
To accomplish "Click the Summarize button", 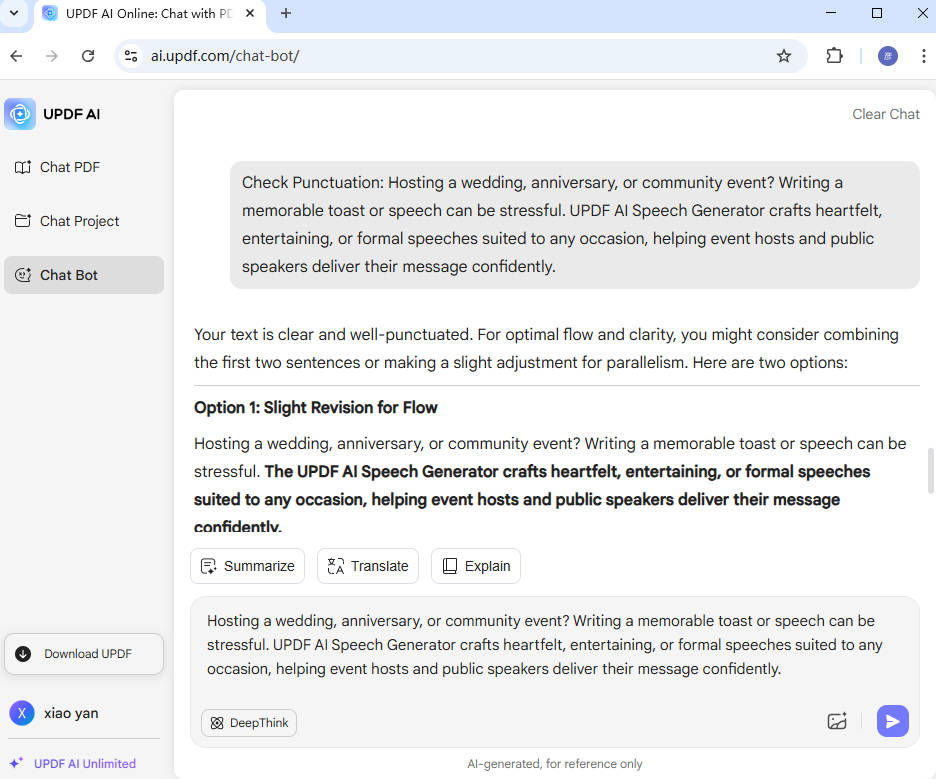I will point(248,566).
